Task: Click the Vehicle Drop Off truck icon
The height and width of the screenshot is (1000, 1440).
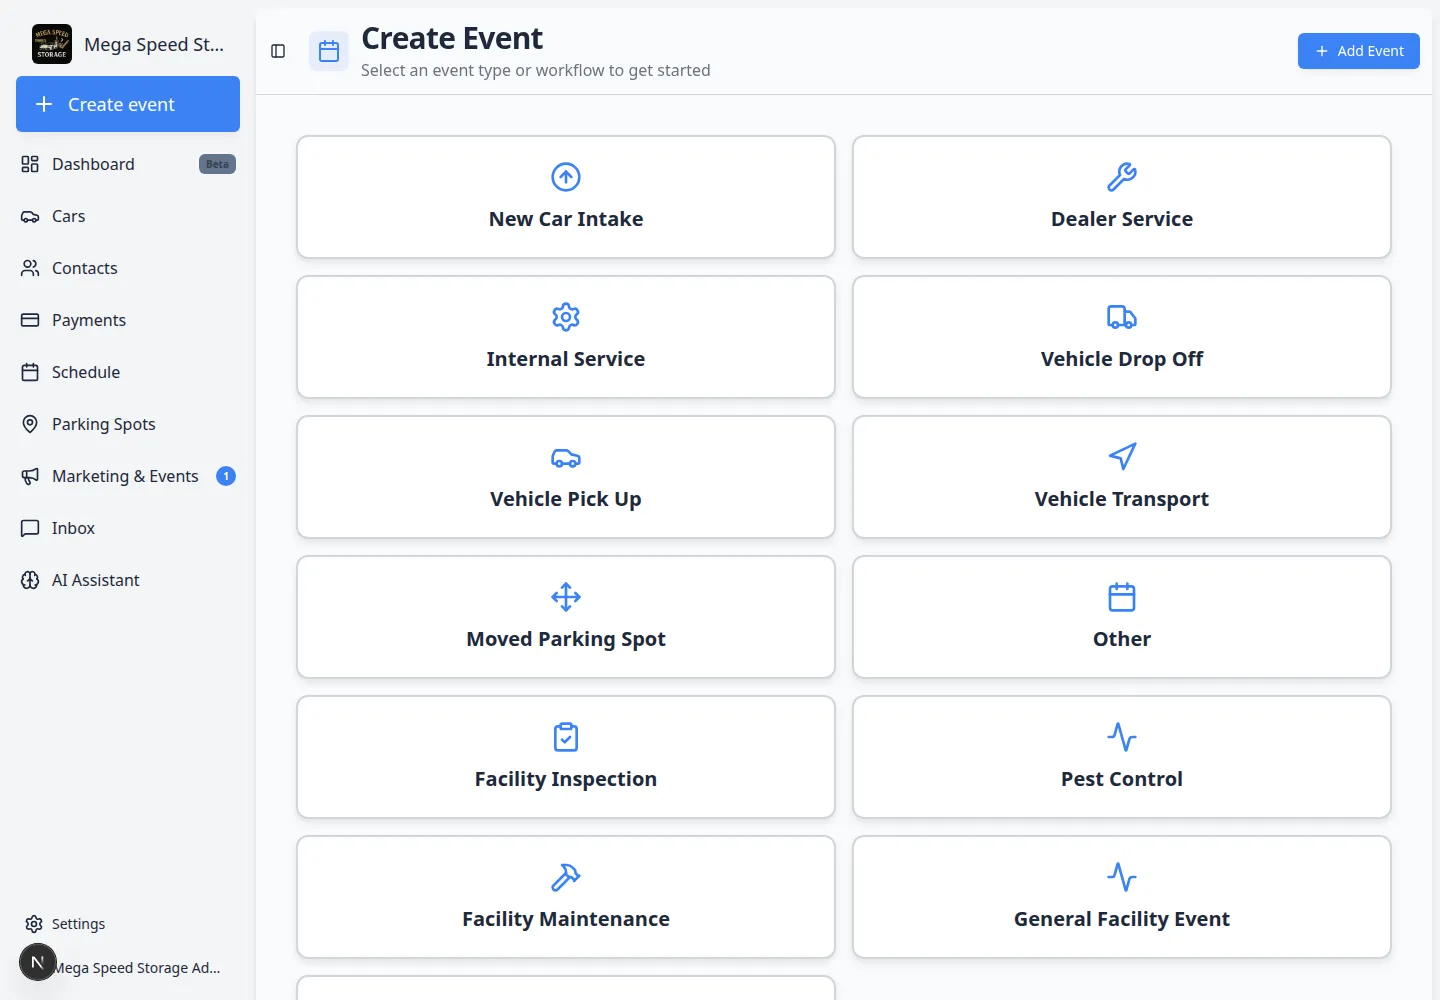Action: pyautogui.click(x=1122, y=317)
